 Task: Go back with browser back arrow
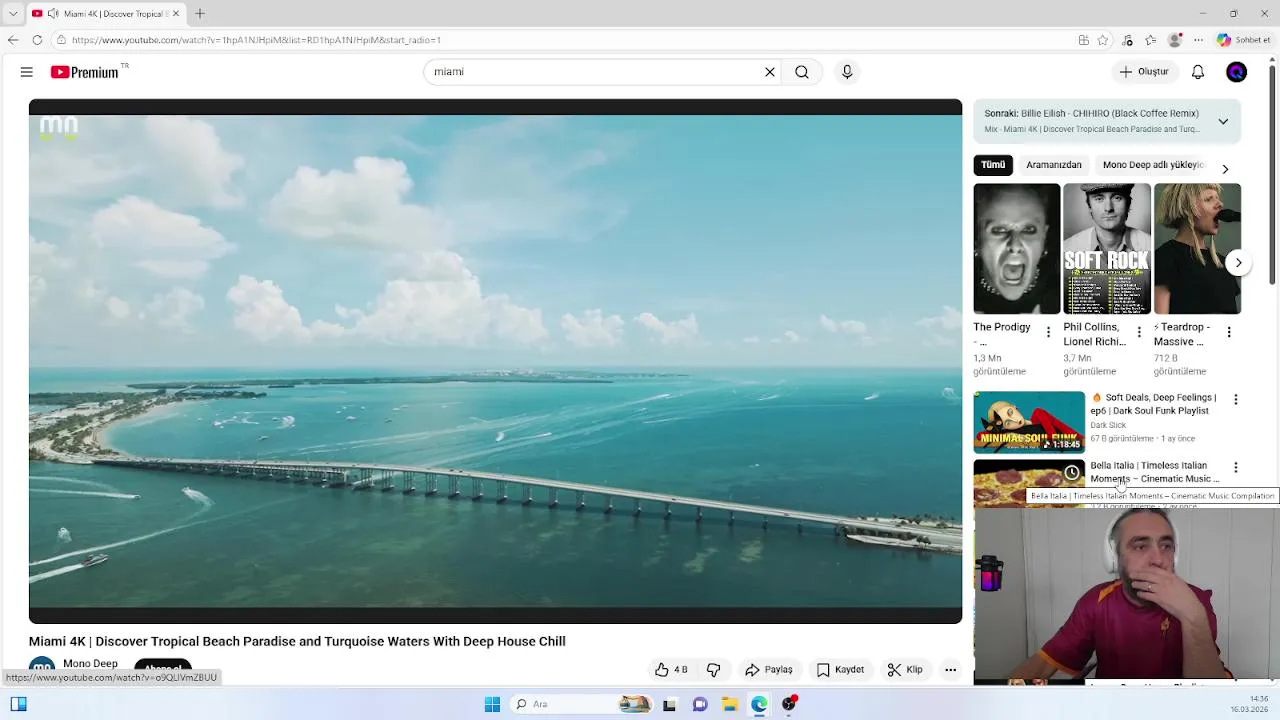pos(13,40)
